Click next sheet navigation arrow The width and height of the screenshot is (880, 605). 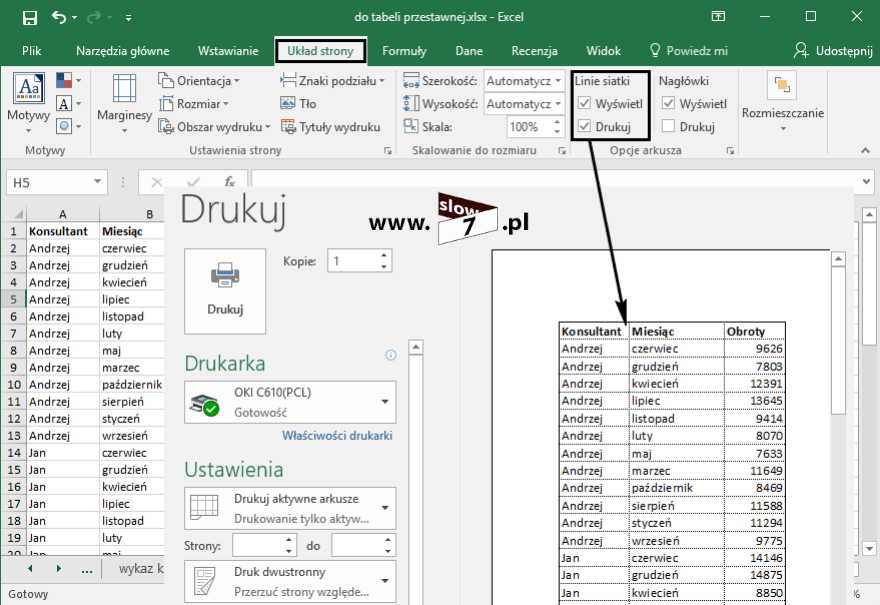(58, 569)
